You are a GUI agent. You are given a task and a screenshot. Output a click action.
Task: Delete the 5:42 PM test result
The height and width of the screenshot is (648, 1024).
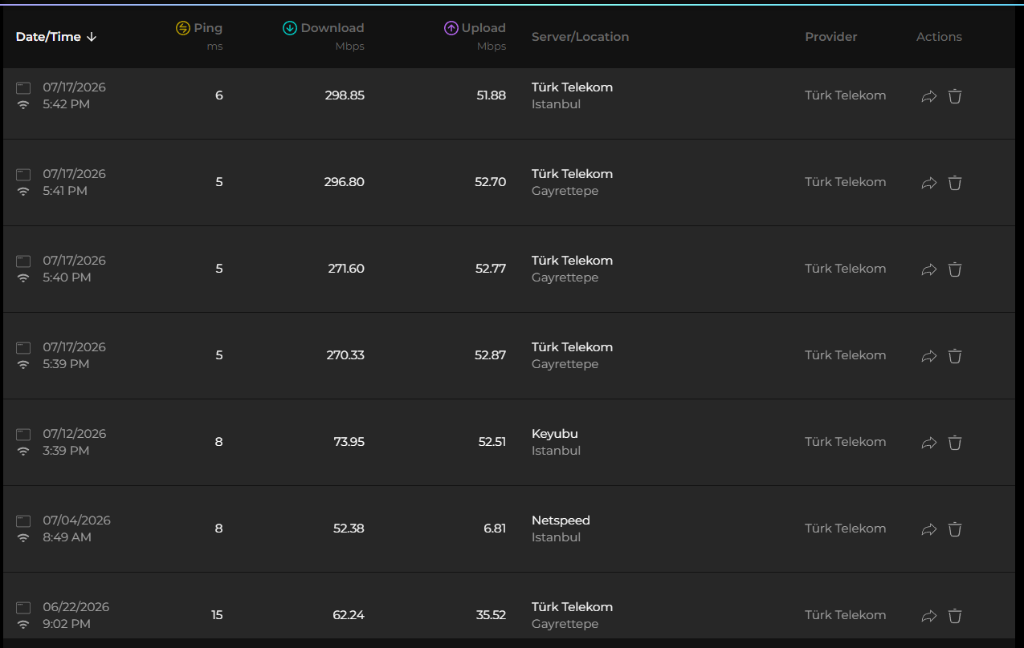(955, 96)
